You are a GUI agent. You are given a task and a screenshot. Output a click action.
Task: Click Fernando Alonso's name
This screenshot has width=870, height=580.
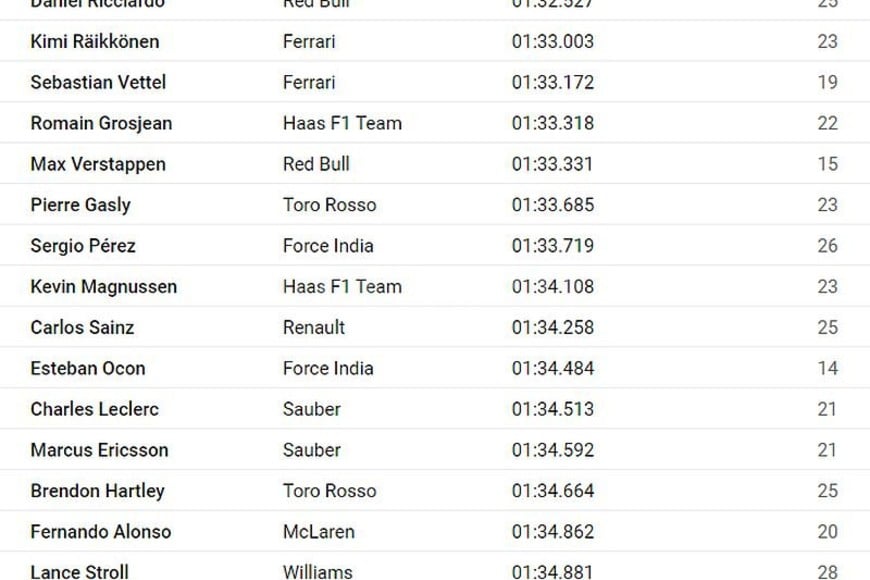click(101, 532)
